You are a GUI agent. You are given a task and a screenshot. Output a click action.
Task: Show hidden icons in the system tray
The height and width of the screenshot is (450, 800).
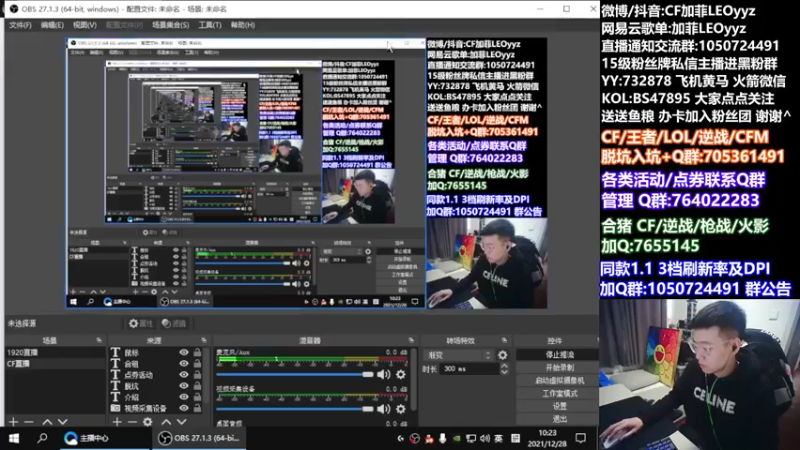(x=401, y=438)
